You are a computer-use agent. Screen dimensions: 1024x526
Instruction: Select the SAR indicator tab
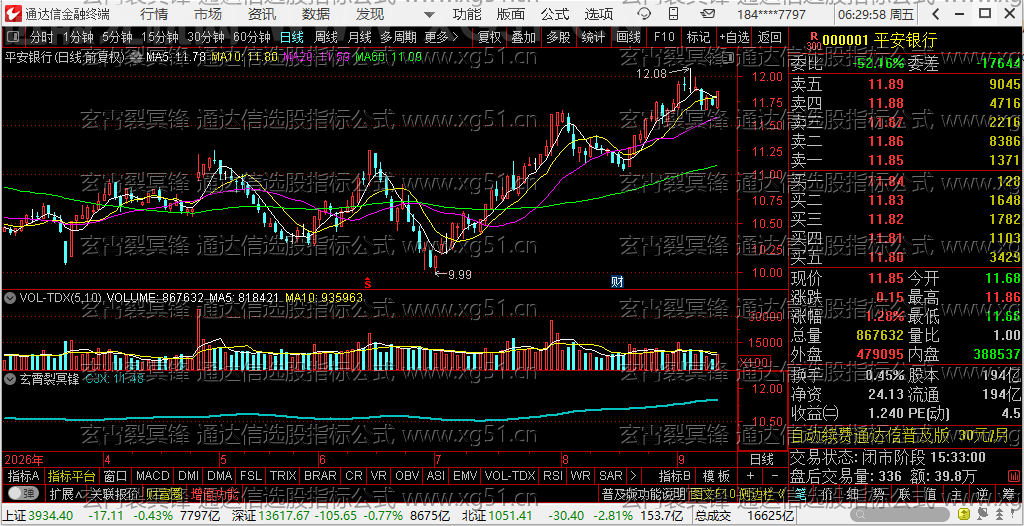(x=611, y=475)
